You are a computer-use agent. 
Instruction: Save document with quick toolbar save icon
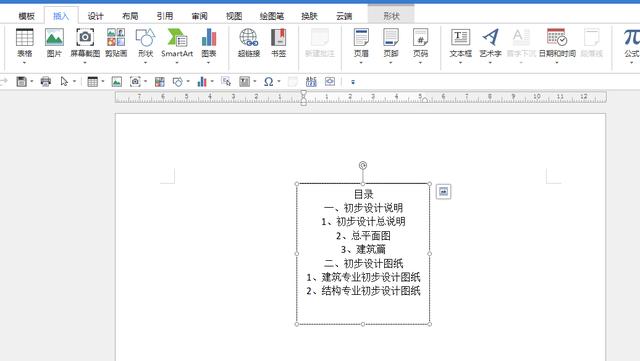click(22, 82)
